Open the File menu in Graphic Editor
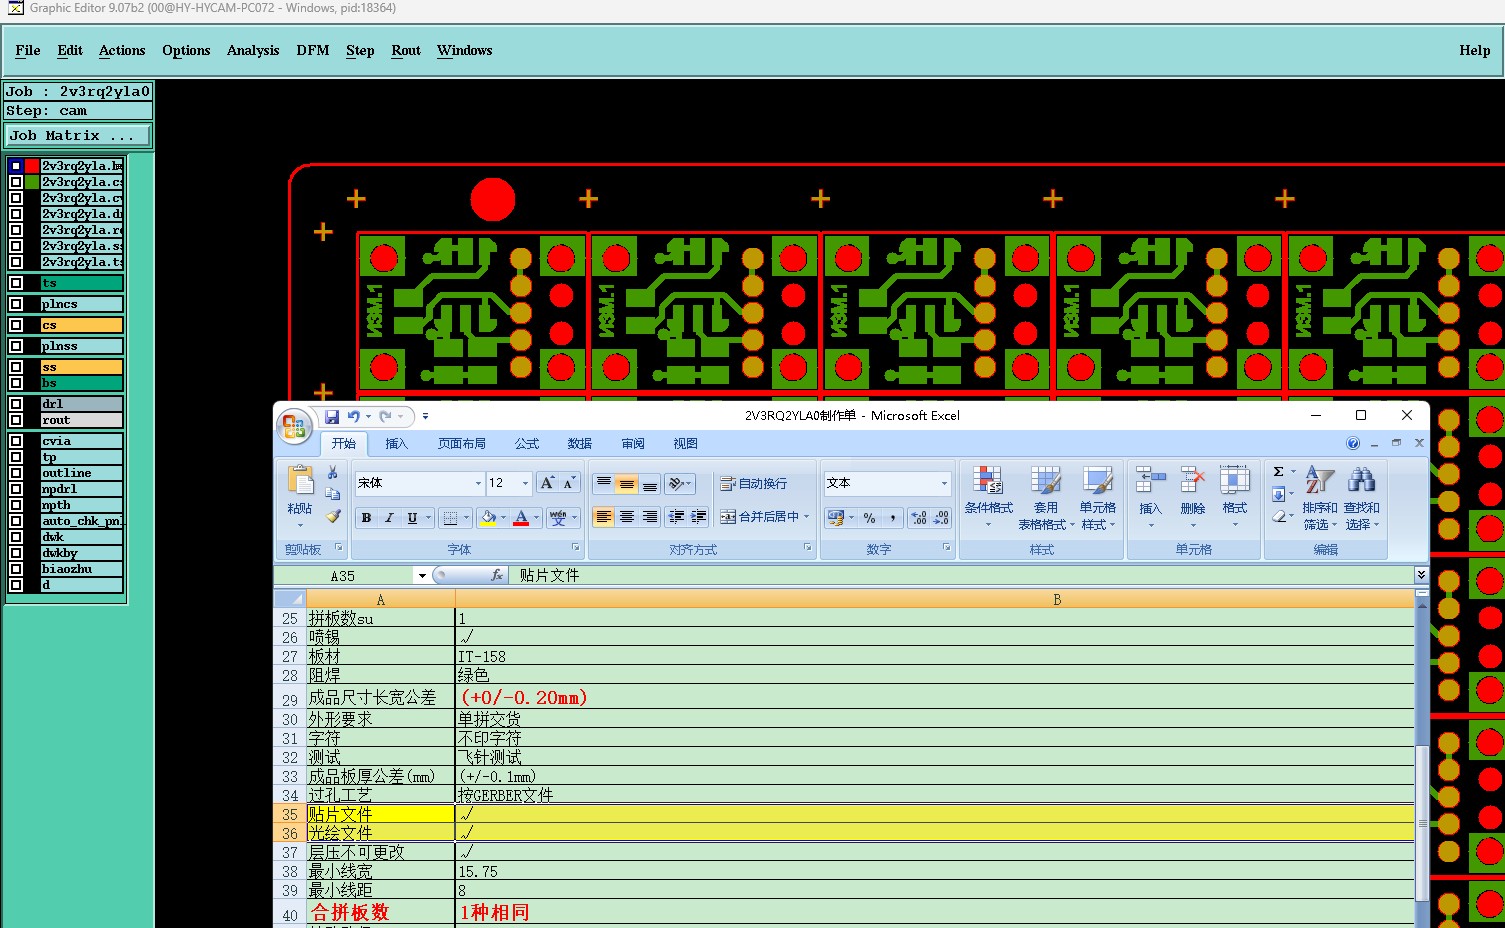The width and height of the screenshot is (1505, 928). point(28,50)
